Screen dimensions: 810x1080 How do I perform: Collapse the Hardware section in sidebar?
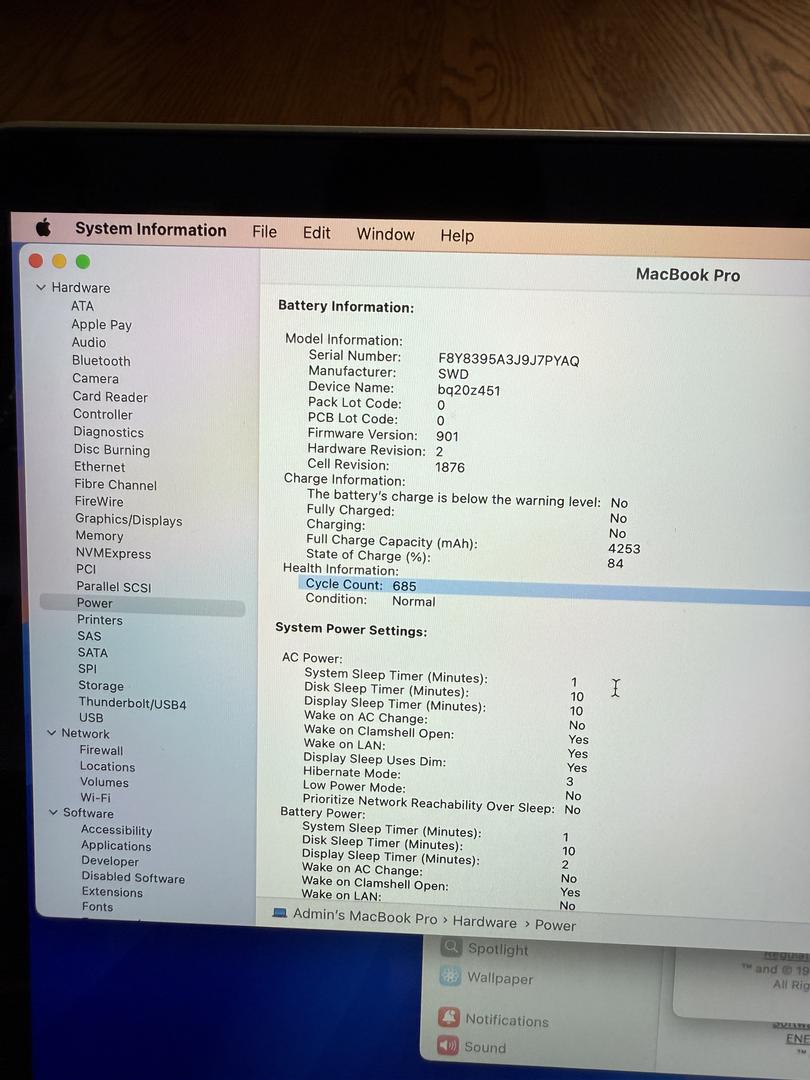pos(41,287)
